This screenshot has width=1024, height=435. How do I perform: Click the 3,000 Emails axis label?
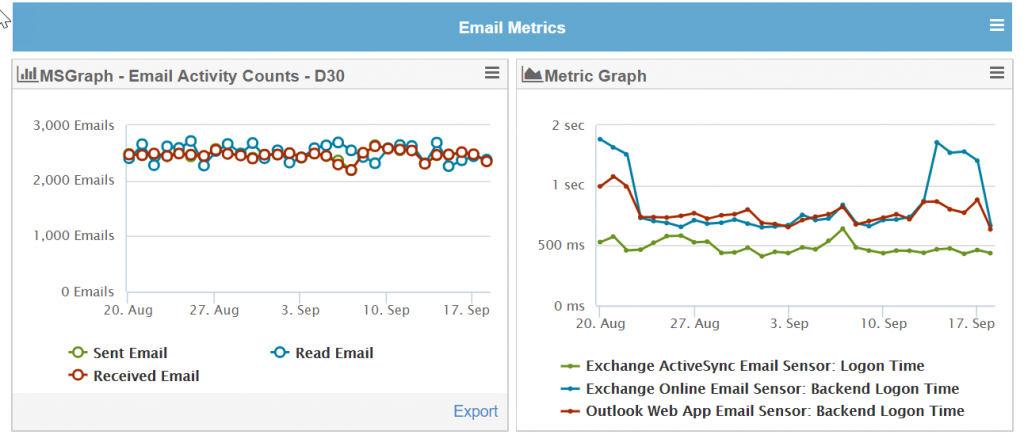click(x=74, y=125)
